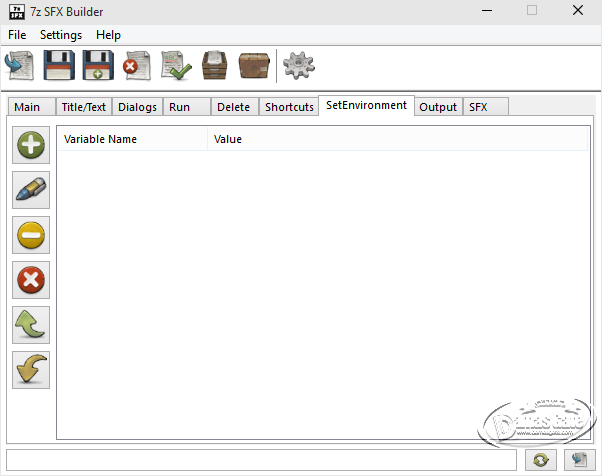Click the Save floppy disk icon
This screenshot has width=602, height=476.
(x=59, y=66)
